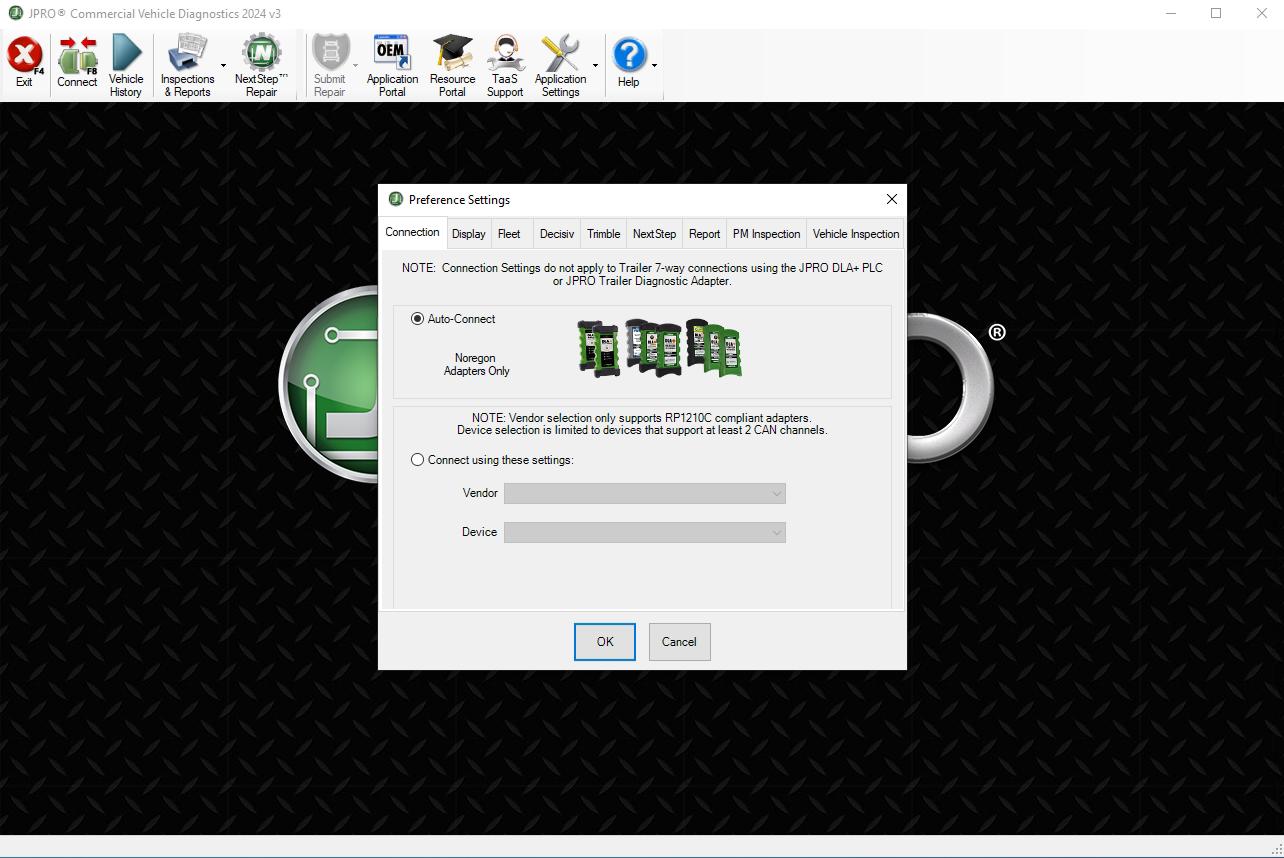Cancel the Preference Settings dialog
The width and height of the screenshot is (1284, 858).
(679, 641)
